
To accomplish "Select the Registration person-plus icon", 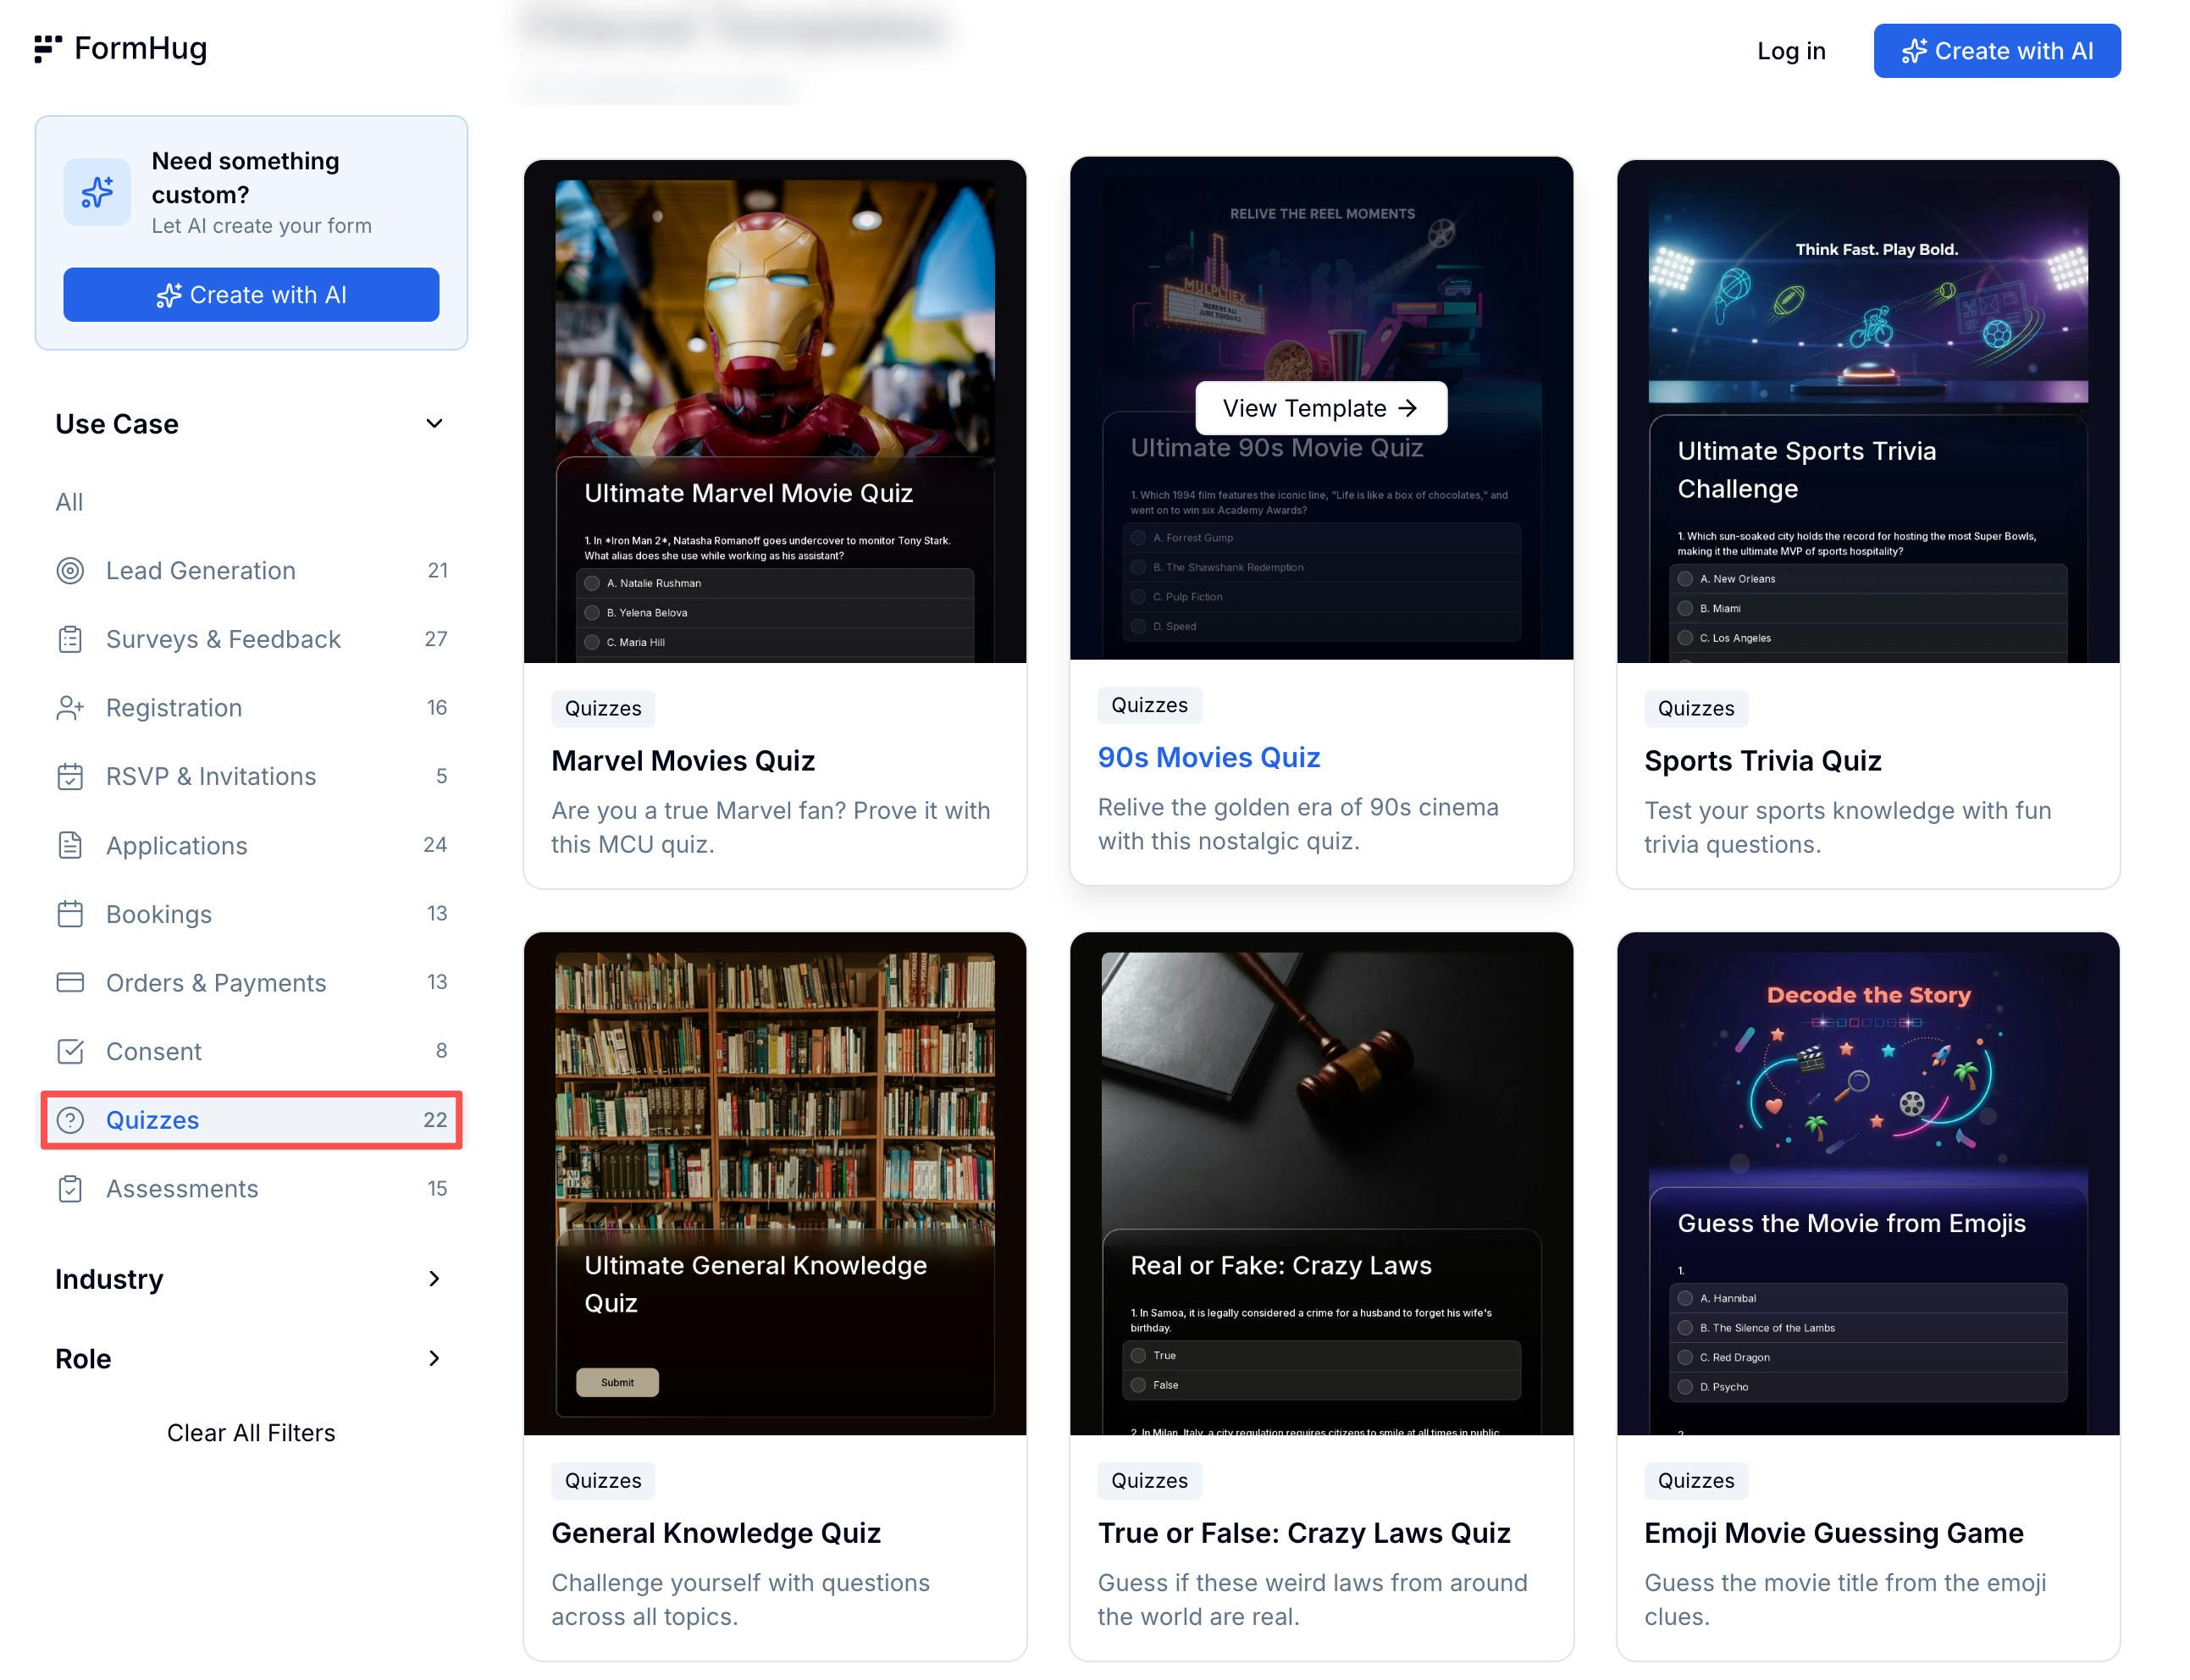I will click(71, 707).
